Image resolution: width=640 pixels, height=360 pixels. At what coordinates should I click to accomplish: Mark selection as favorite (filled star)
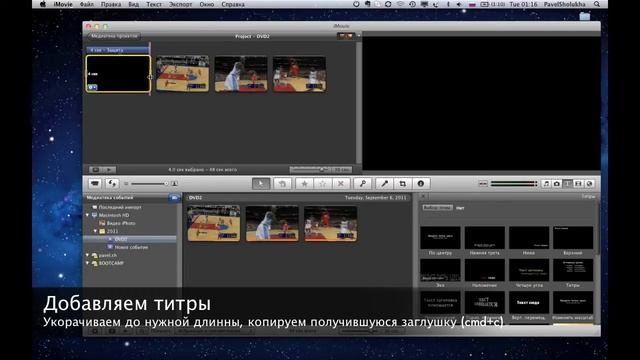click(304, 184)
